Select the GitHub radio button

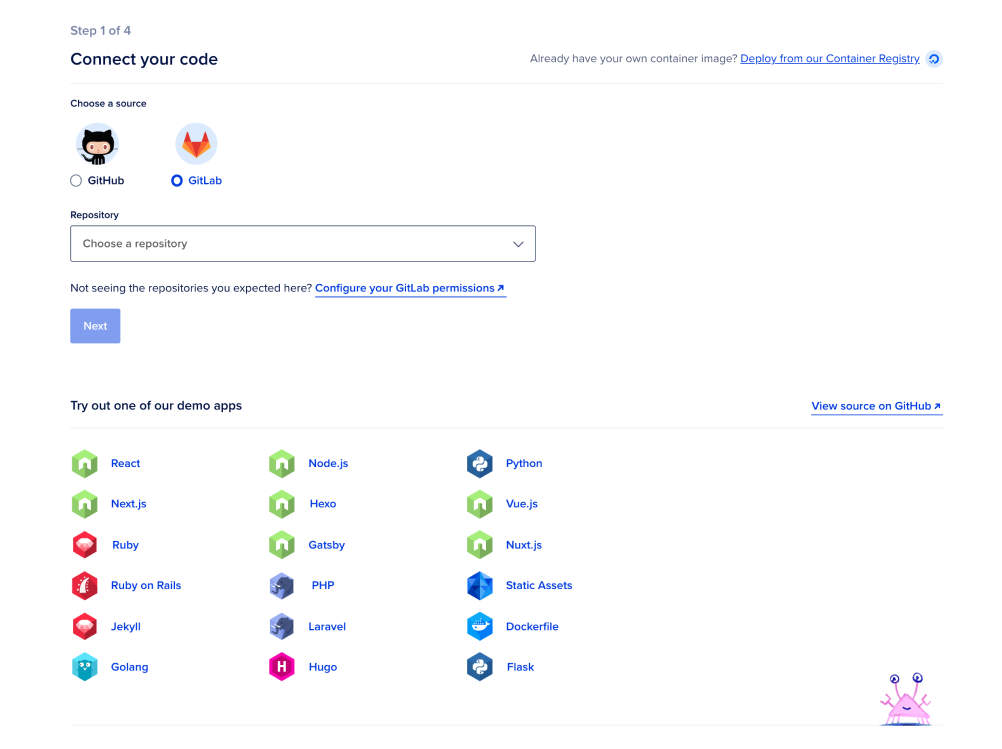(x=76, y=181)
